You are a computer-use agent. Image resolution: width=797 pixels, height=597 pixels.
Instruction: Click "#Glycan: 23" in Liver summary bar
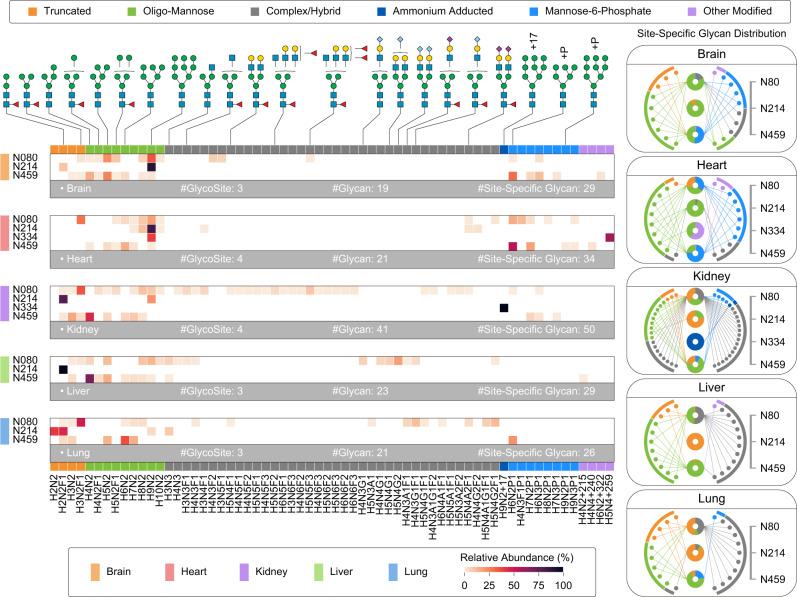pos(360,391)
